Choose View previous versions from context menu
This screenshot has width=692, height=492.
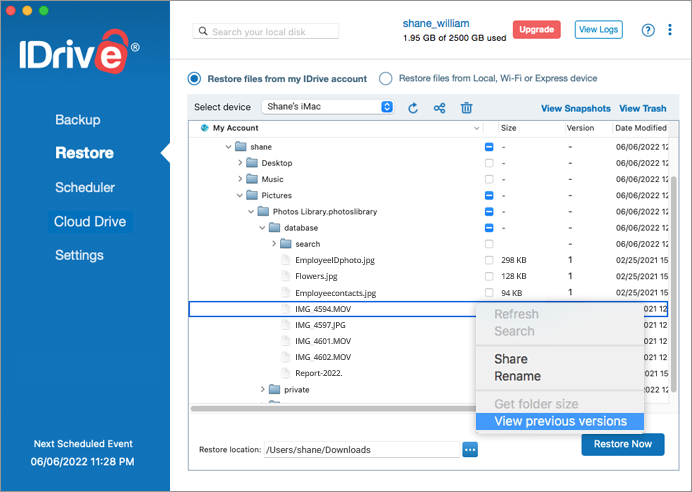(560, 421)
